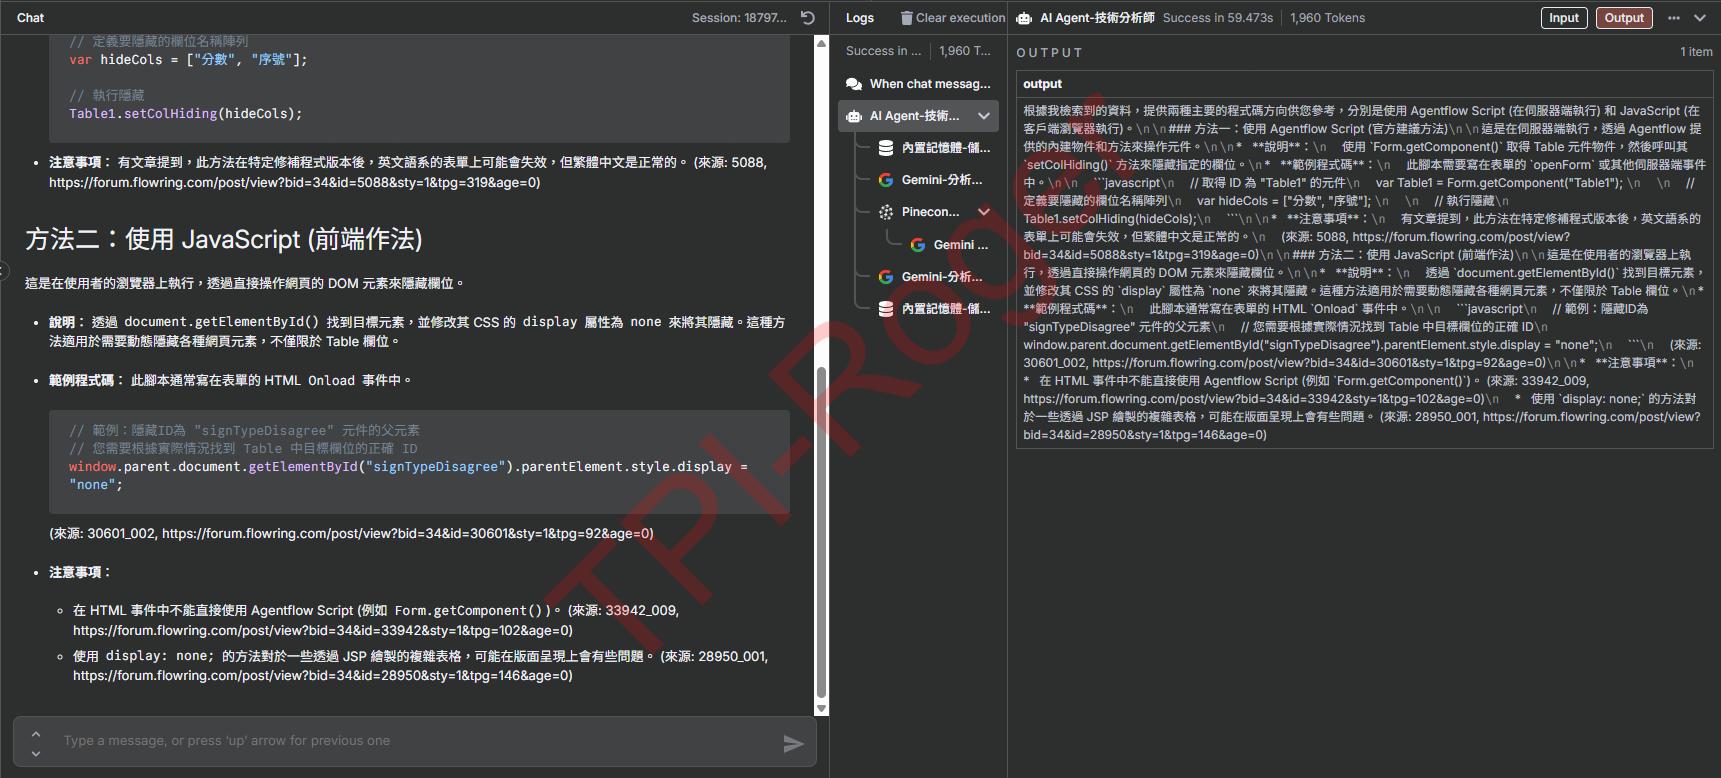Image resolution: width=1721 pixels, height=778 pixels.
Task: Click the '1 item' count text
Action: (x=1696, y=52)
